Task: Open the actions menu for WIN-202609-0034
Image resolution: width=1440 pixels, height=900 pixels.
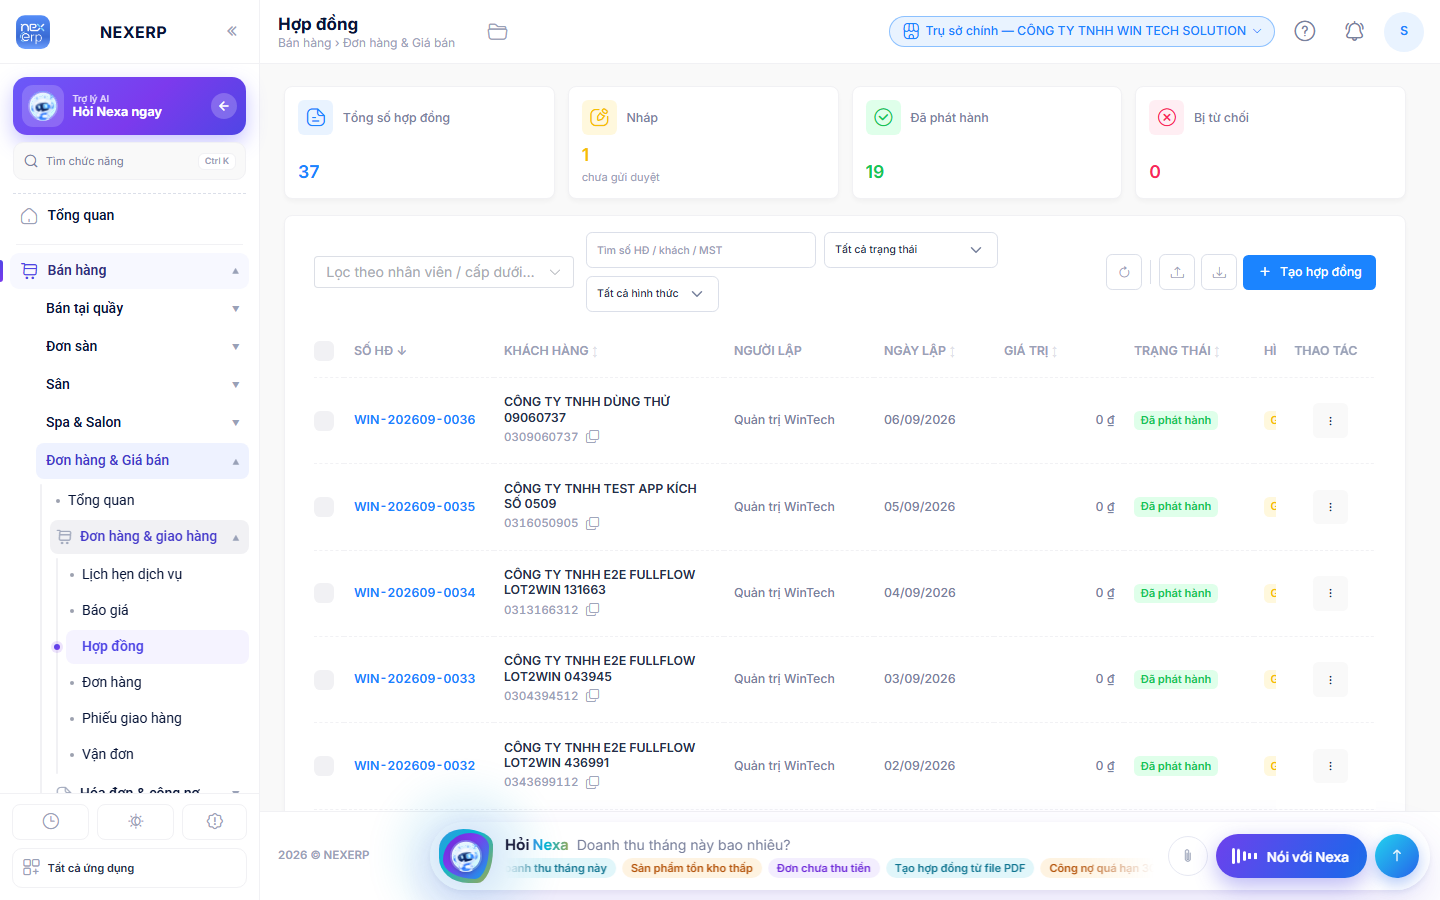Action: click(1330, 593)
